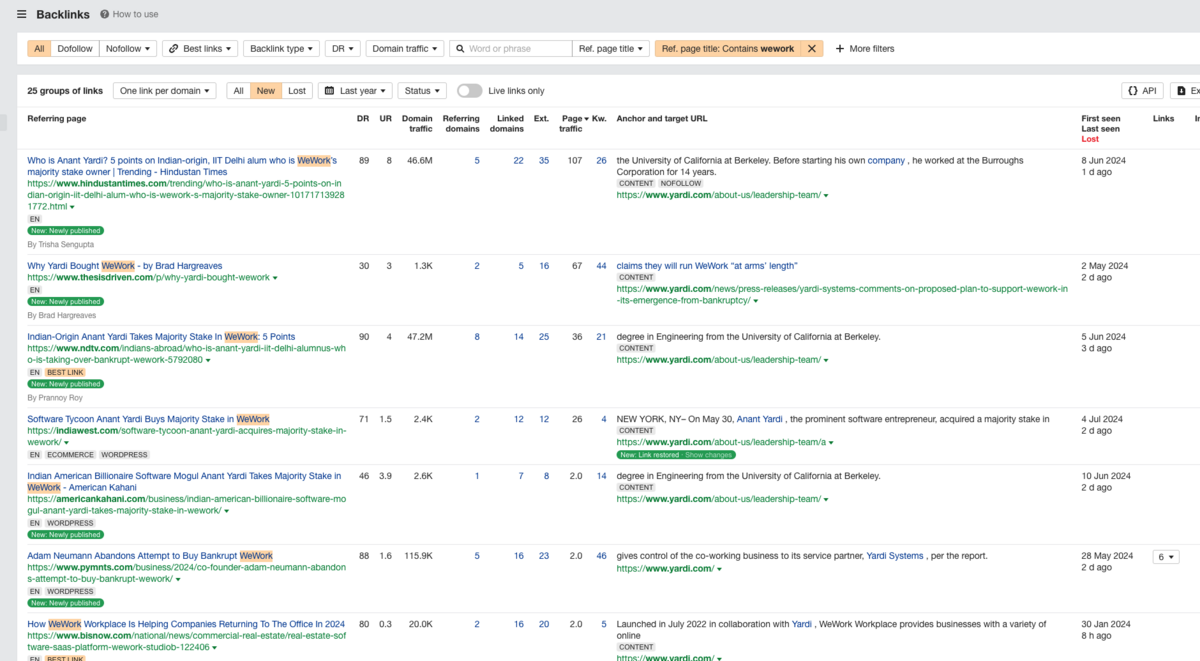
Task: Switch to the New links tab
Action: point(266,91)
